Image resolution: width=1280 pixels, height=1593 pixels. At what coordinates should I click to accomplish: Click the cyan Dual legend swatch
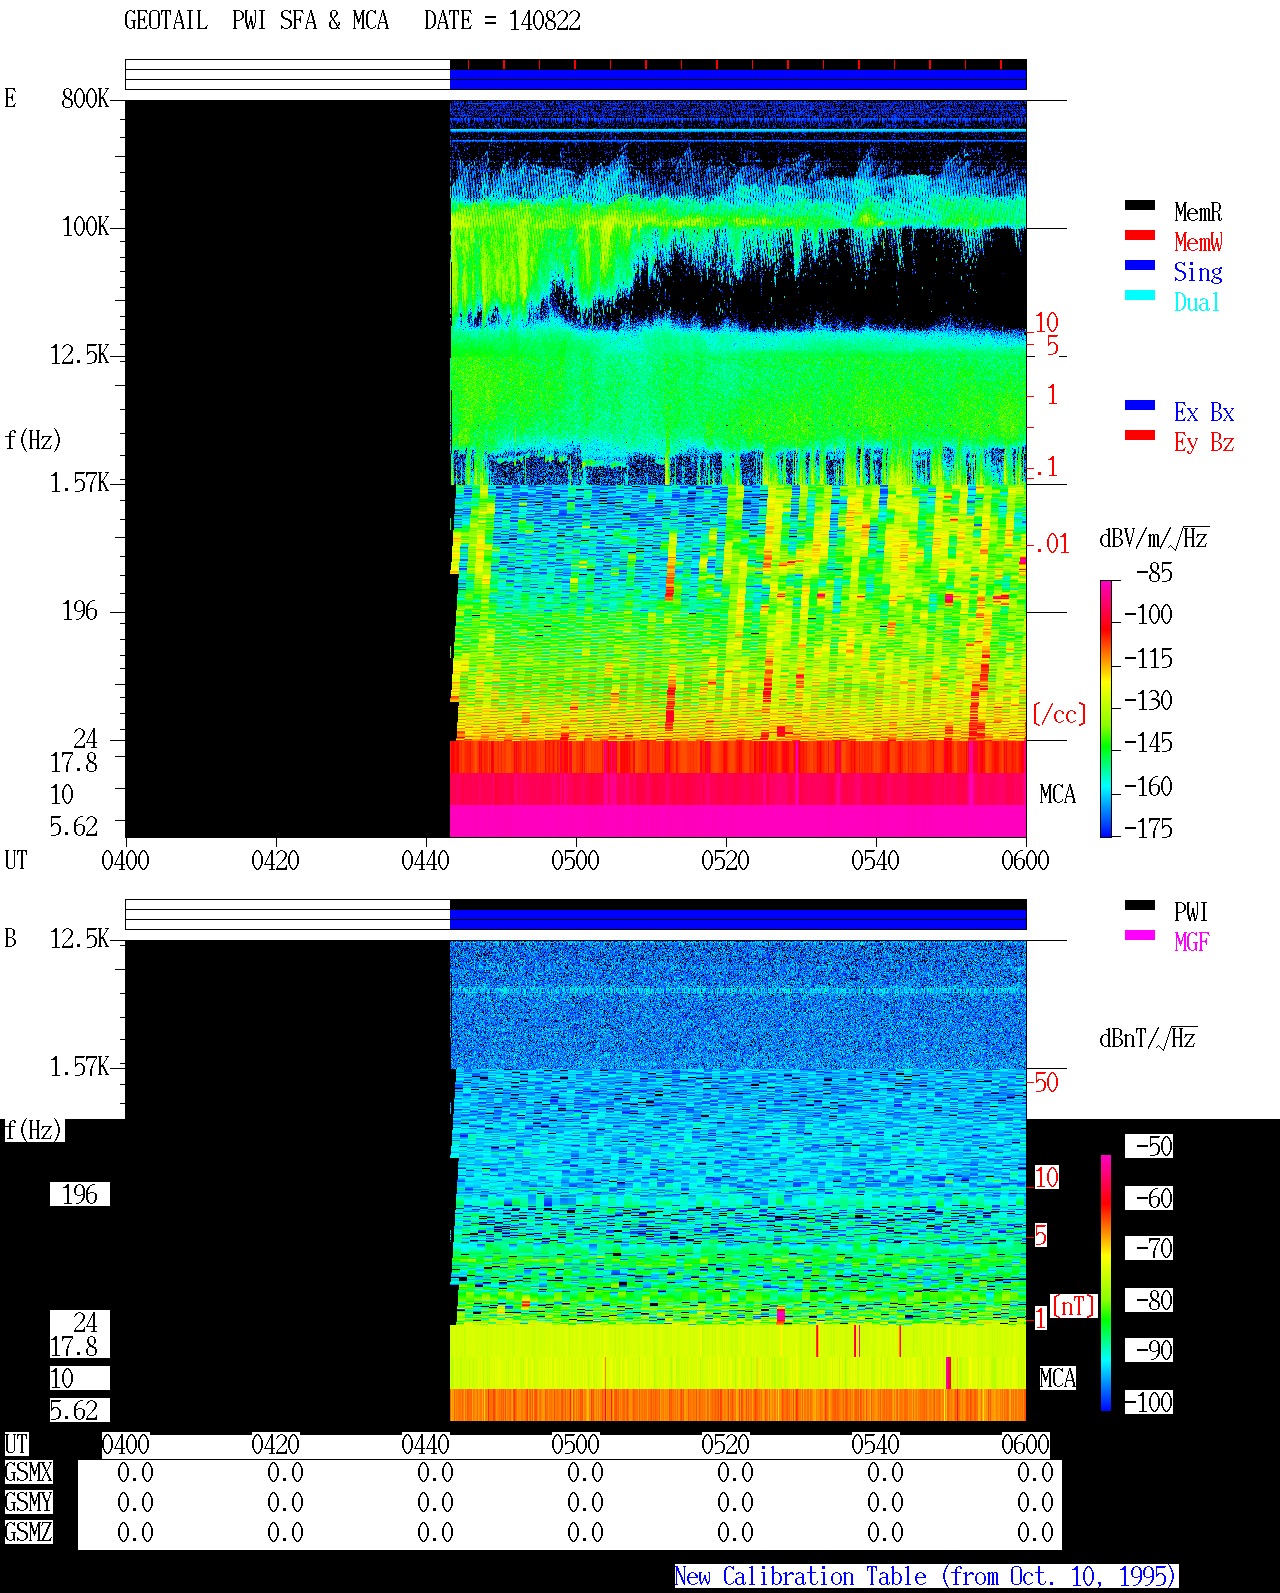point(1139,296)
